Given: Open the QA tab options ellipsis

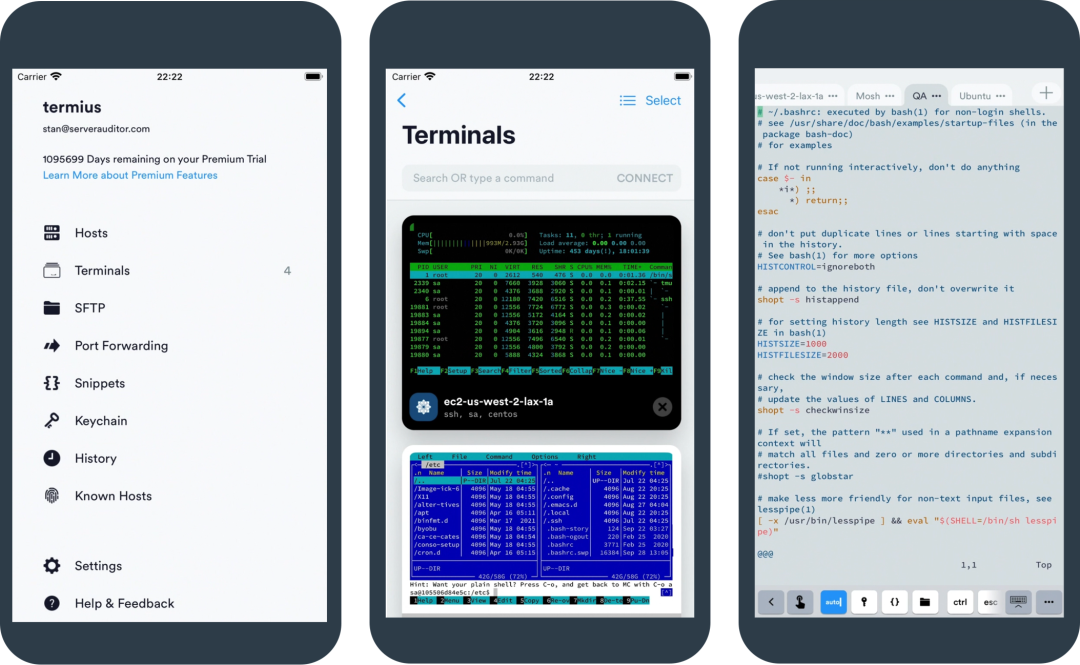Looking at the screenshot, I should (936, 96).
